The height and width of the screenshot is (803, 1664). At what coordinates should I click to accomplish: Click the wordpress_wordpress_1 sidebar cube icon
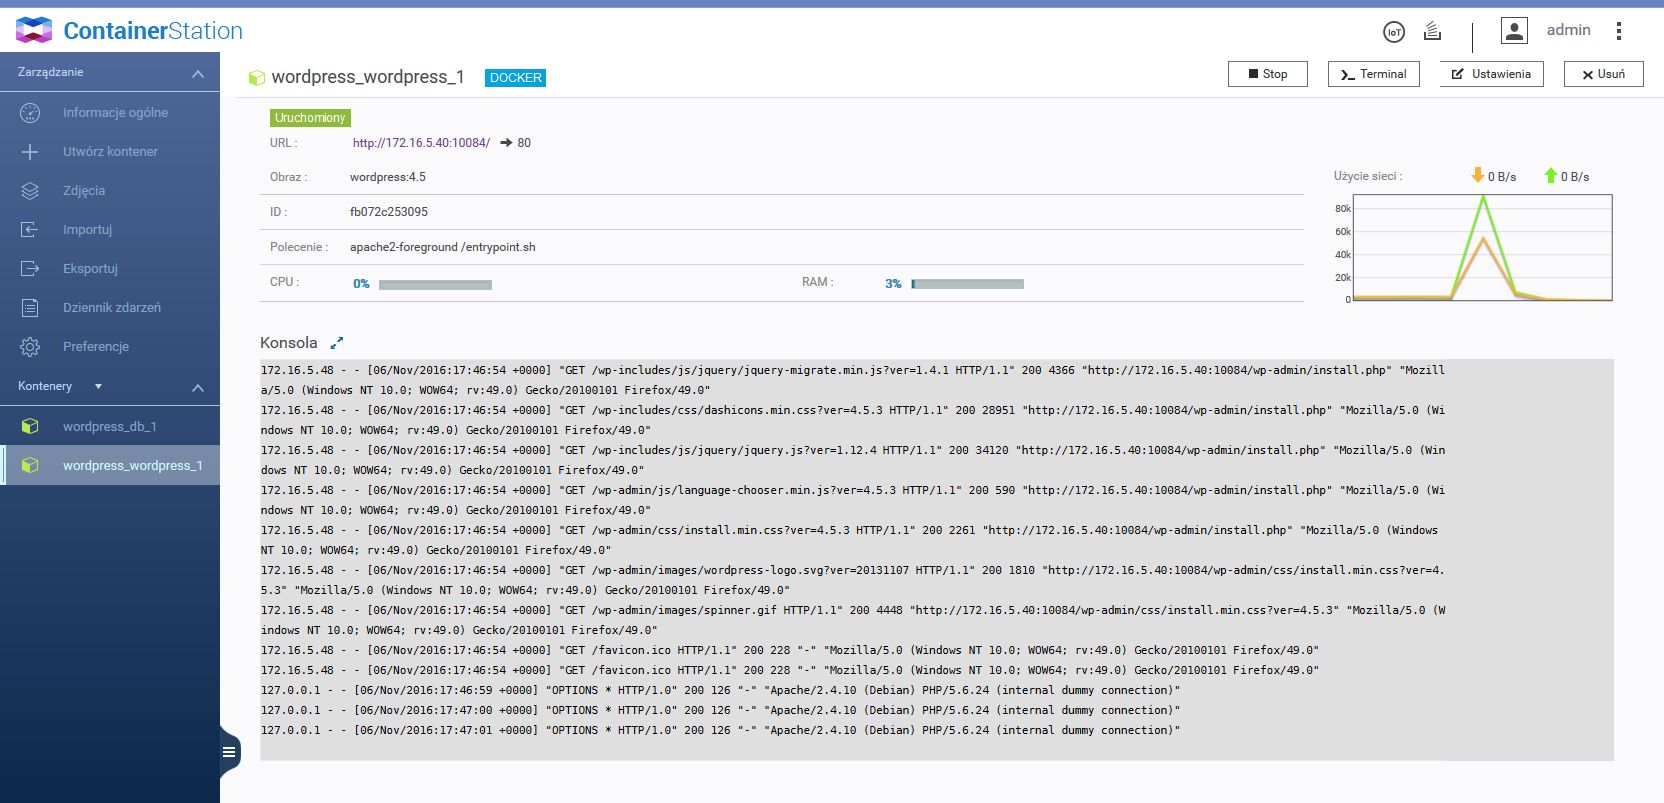30,466
